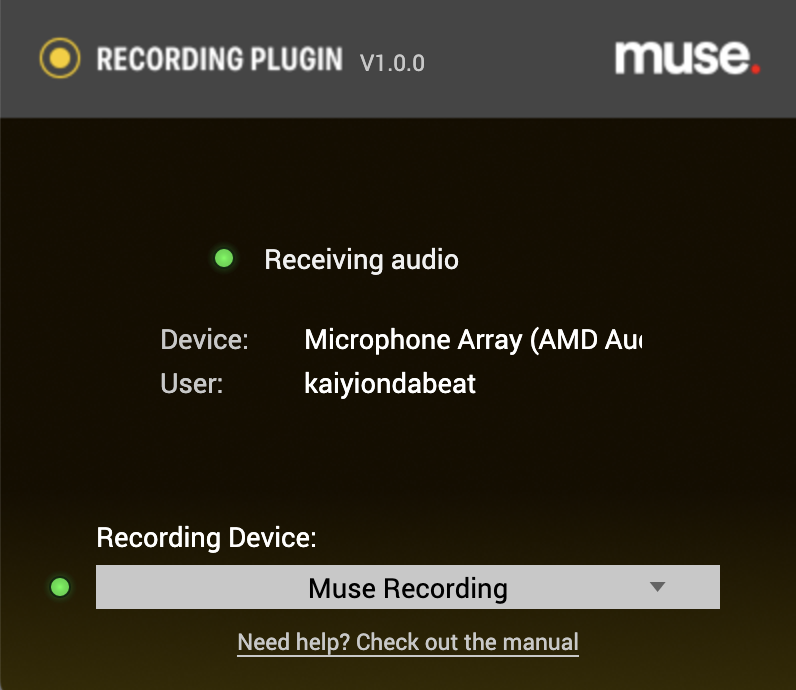Expand the dropdown using its triangle arrow

(x=657, y=587)
